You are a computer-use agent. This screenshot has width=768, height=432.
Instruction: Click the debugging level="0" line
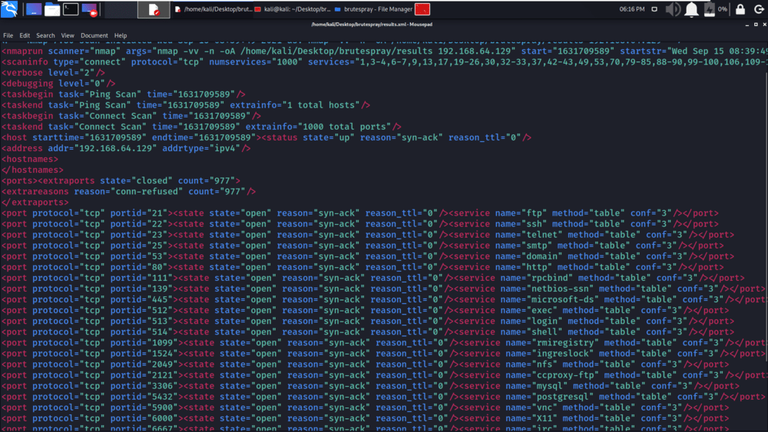point(58,83)
